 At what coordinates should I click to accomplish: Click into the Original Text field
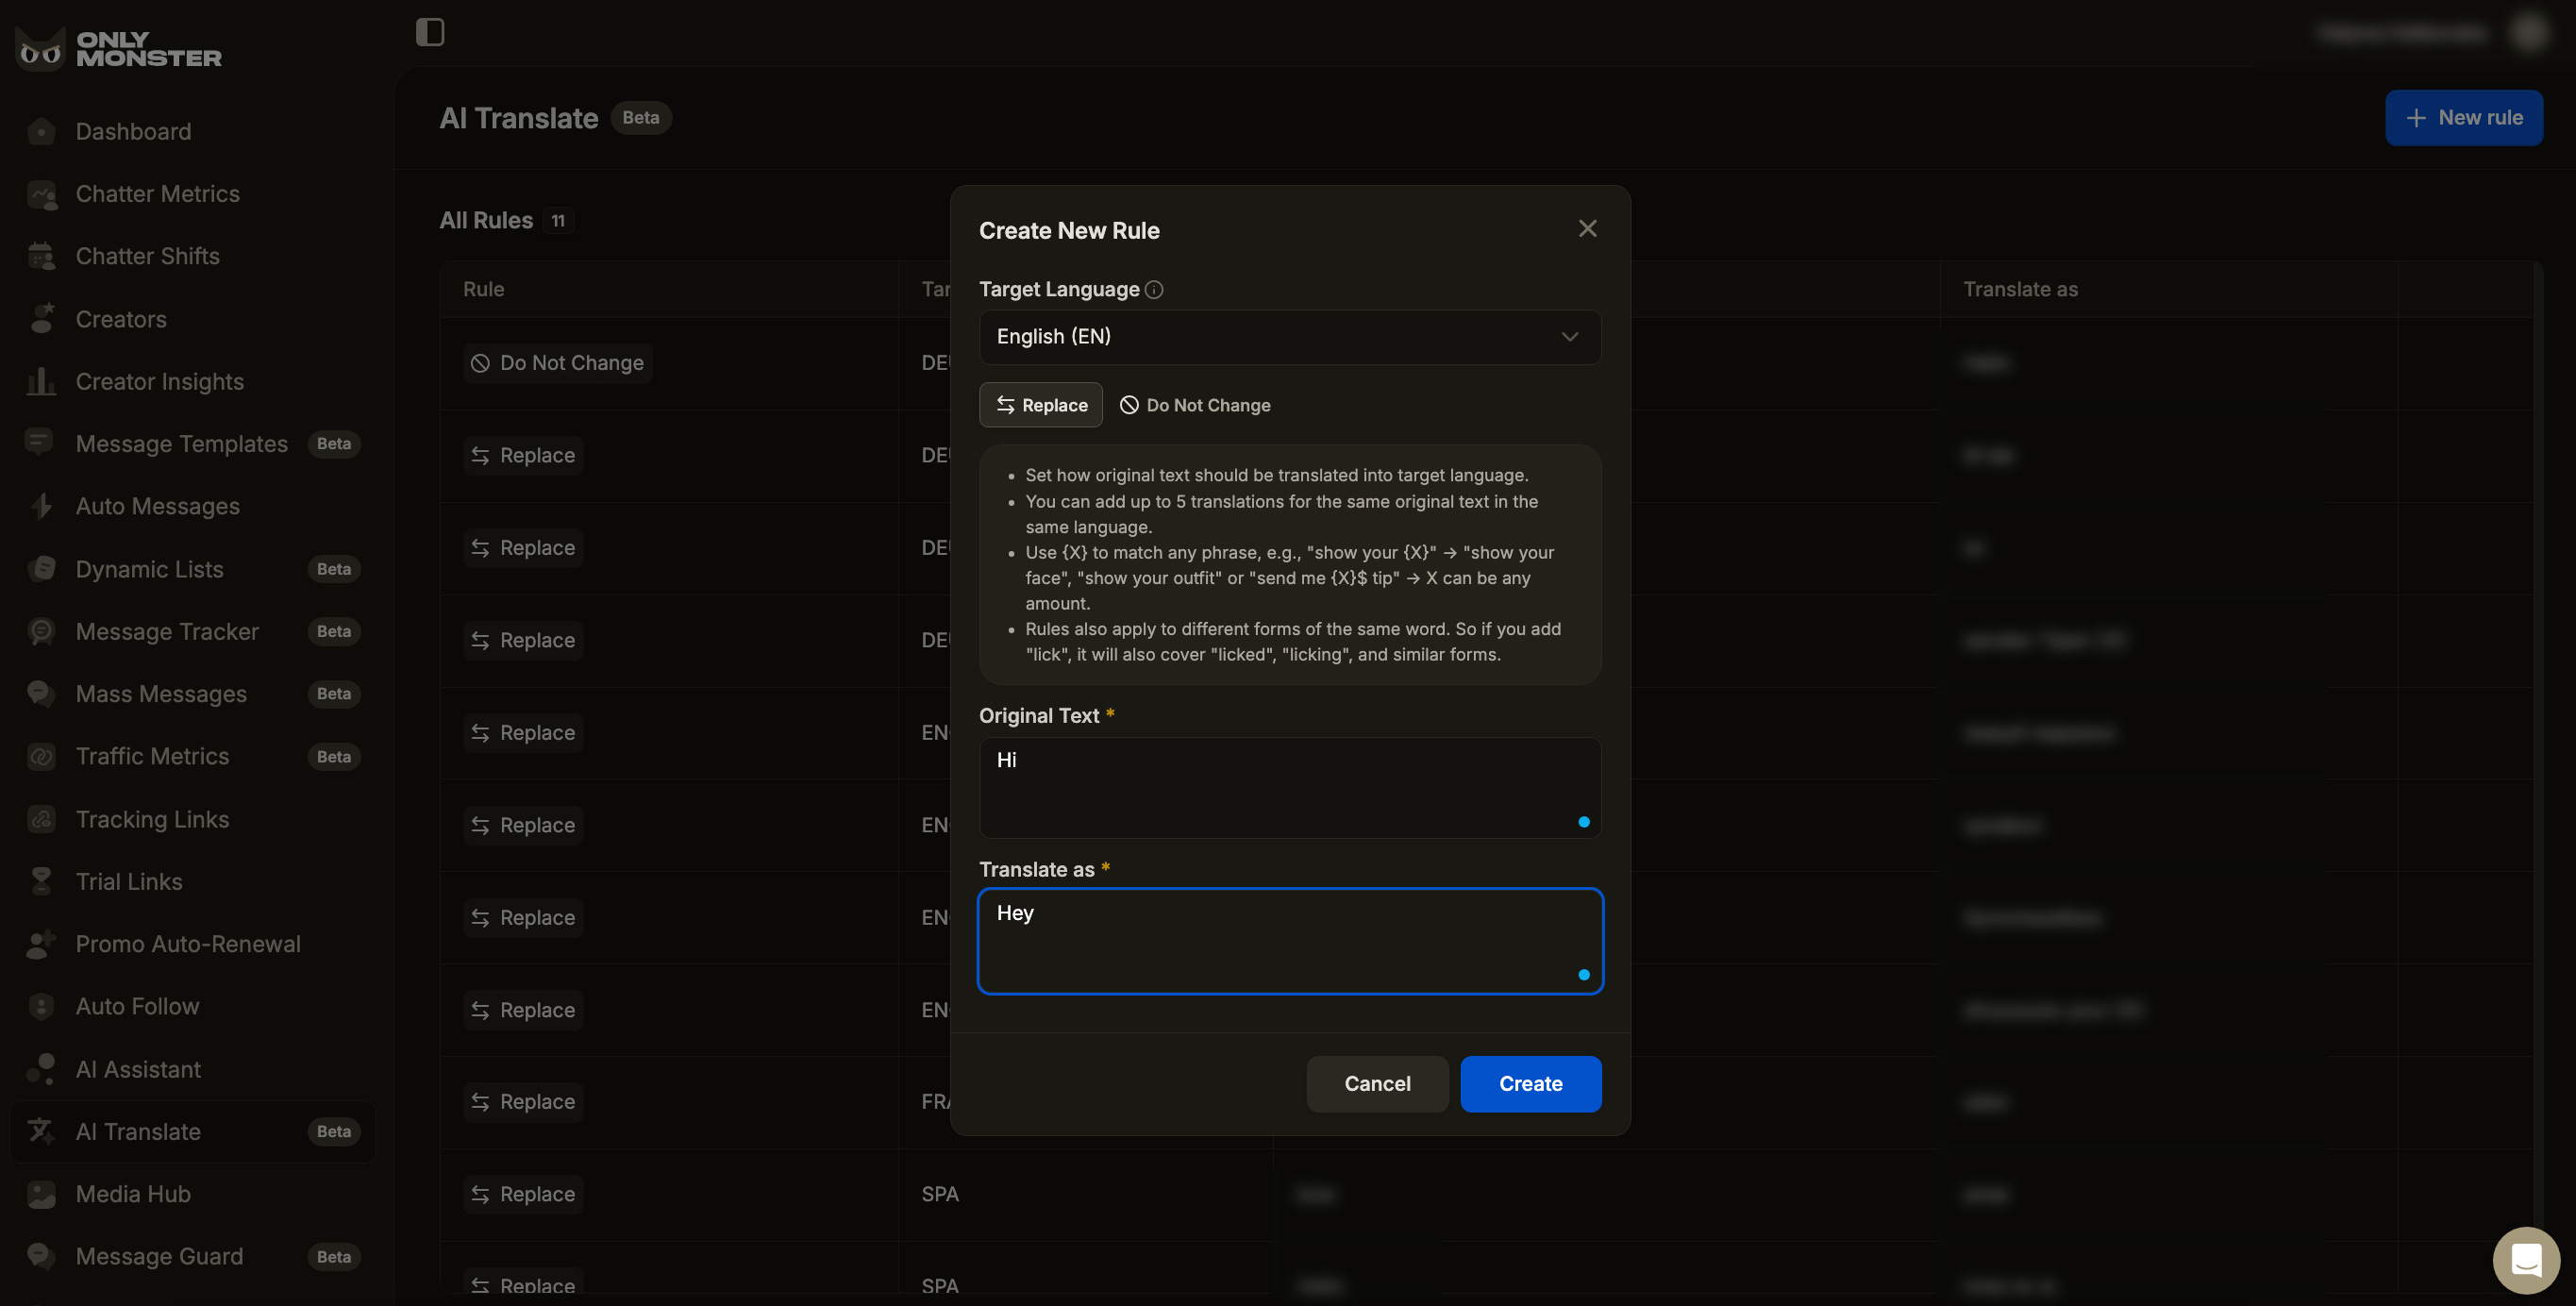pyautogui.click(x=1288, y=788)
